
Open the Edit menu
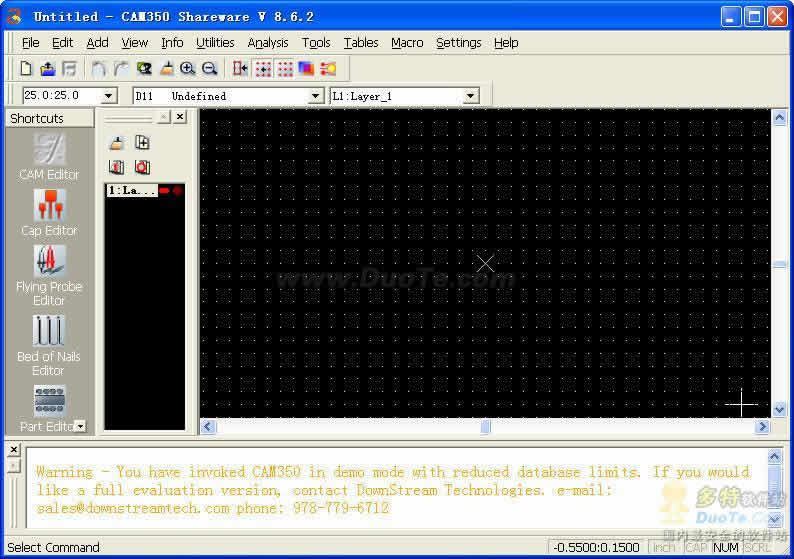(62, 43)
